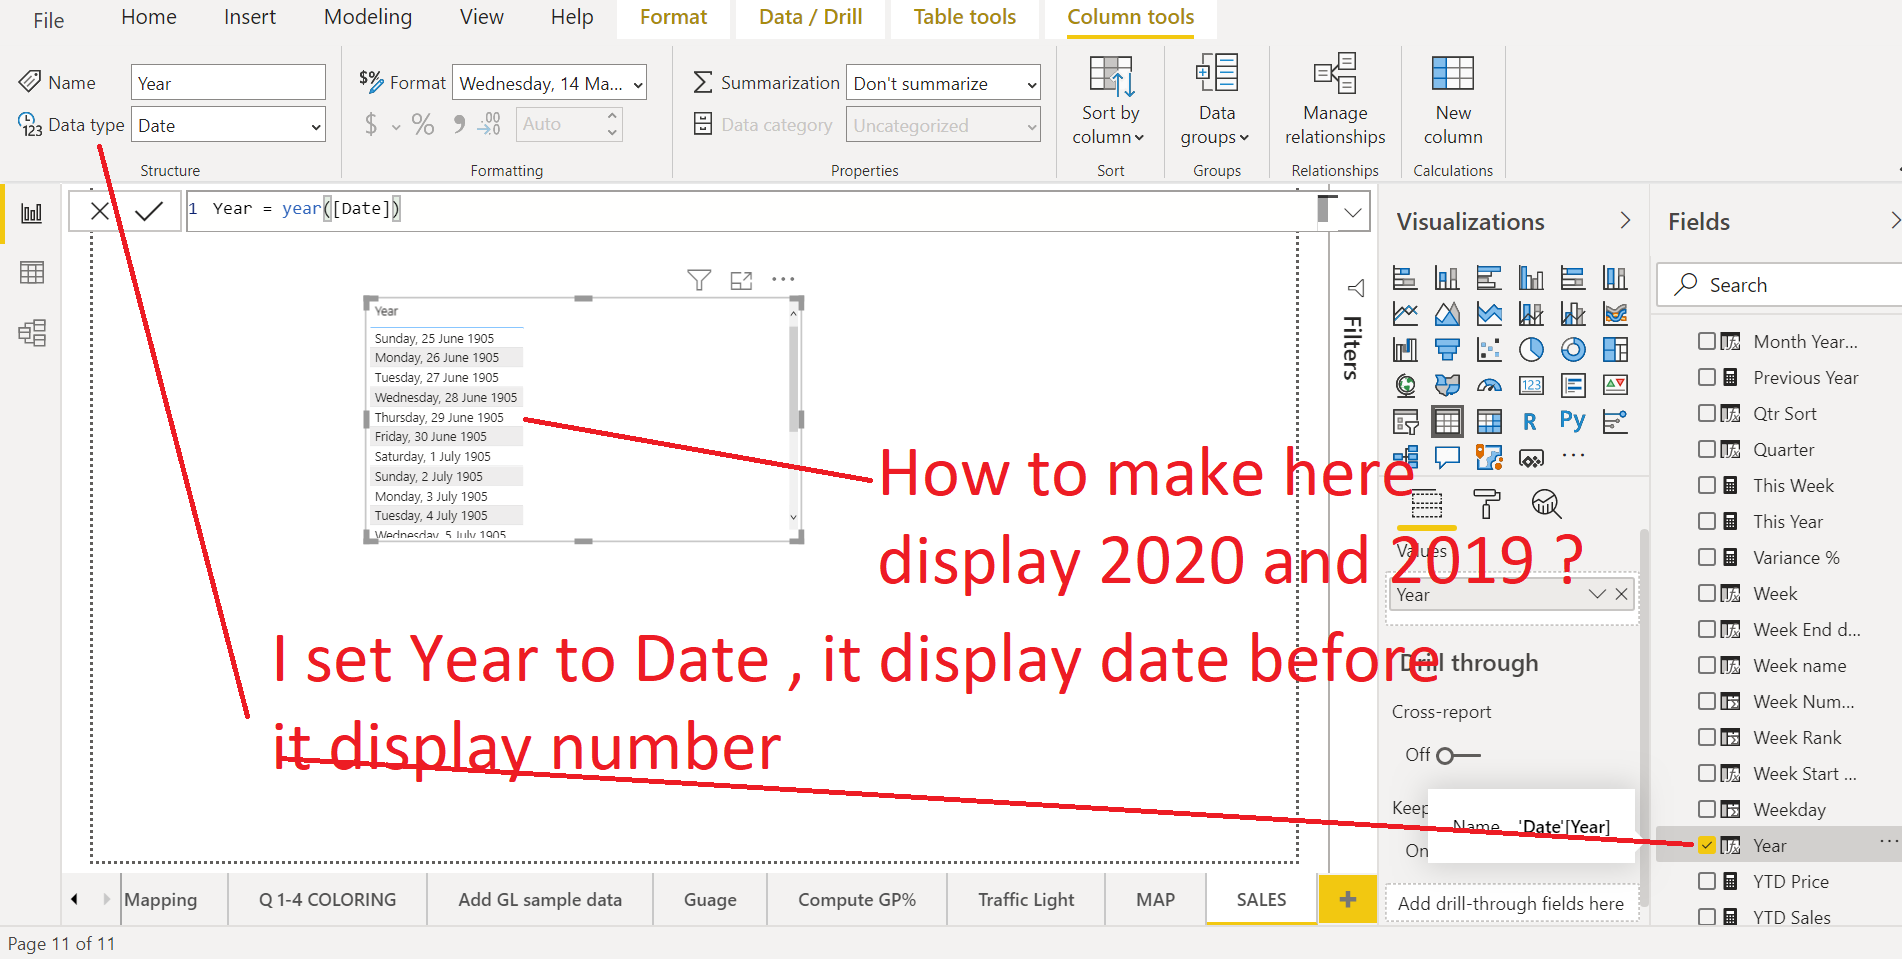The height and width of the screenshot is (959, 1902).
Task: Click the Fields Search box
Action: point(1780,285)
